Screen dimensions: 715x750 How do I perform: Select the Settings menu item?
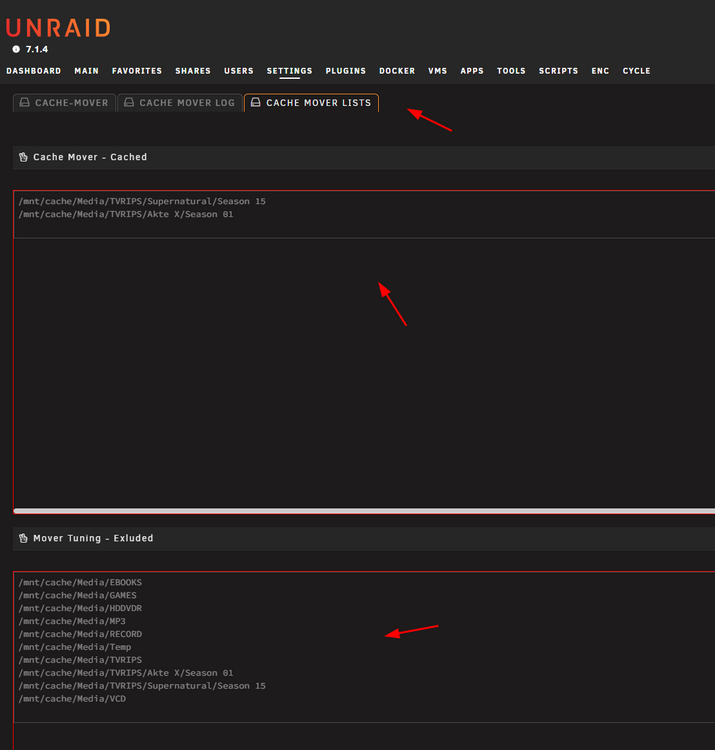pos(289,71)
